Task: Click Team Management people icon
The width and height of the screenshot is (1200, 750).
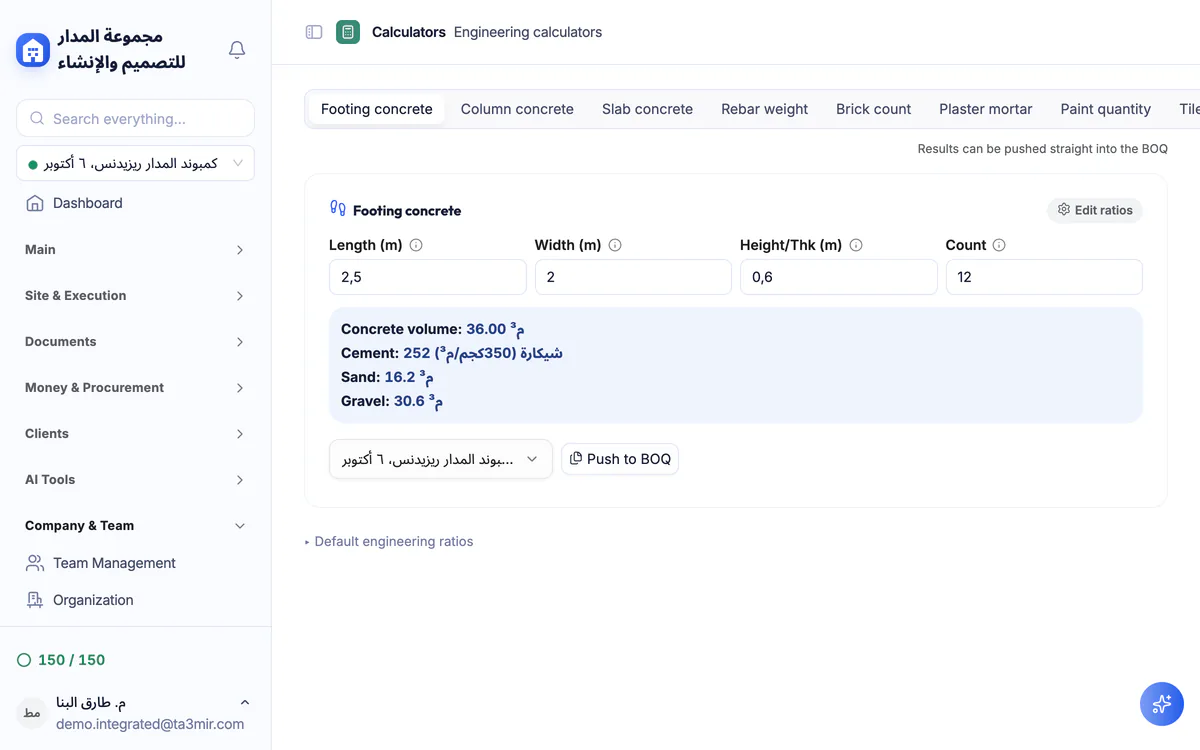Action: (35, 563)
